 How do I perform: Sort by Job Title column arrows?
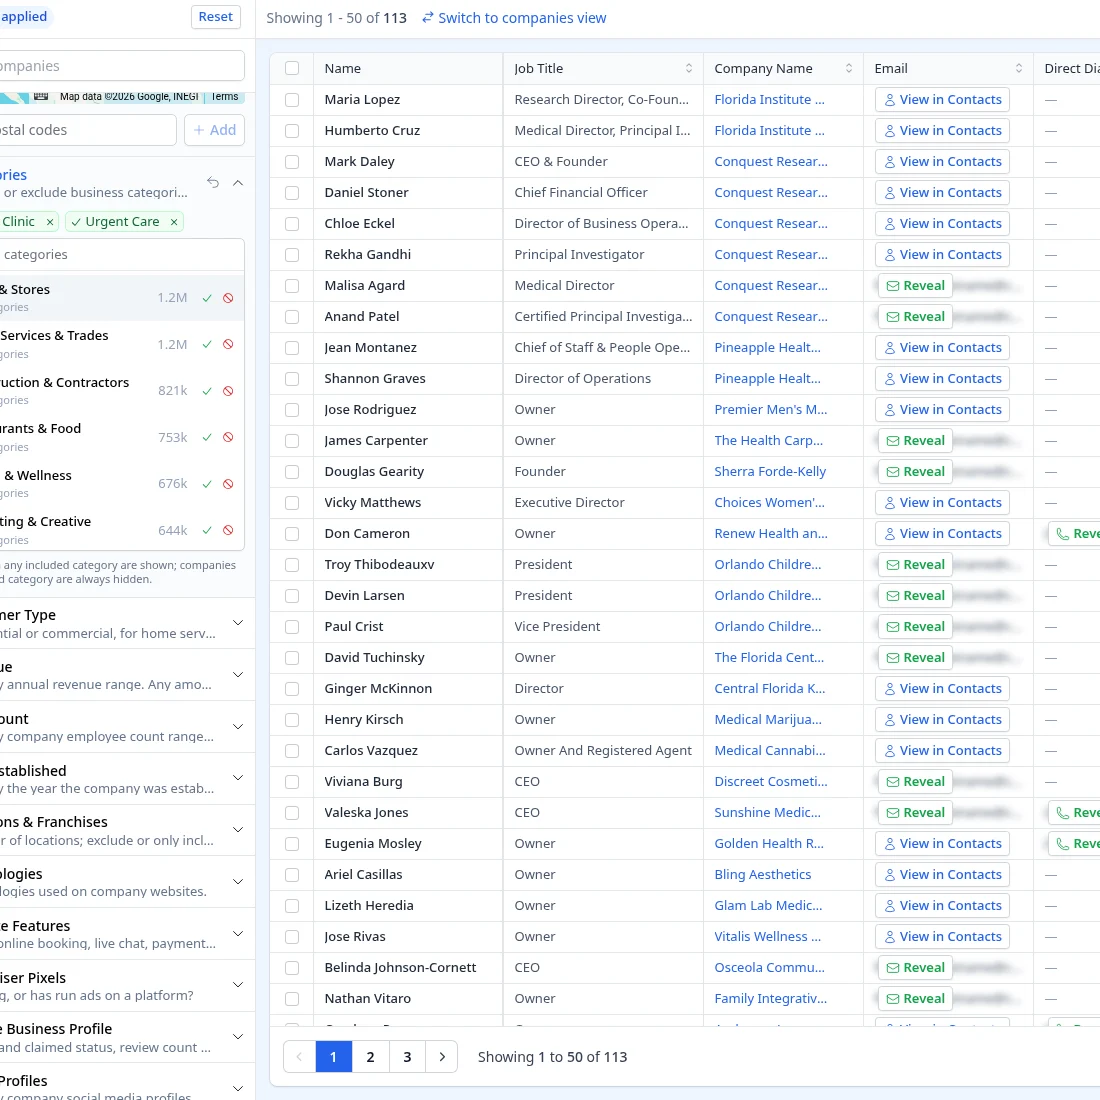coord(689,68)
